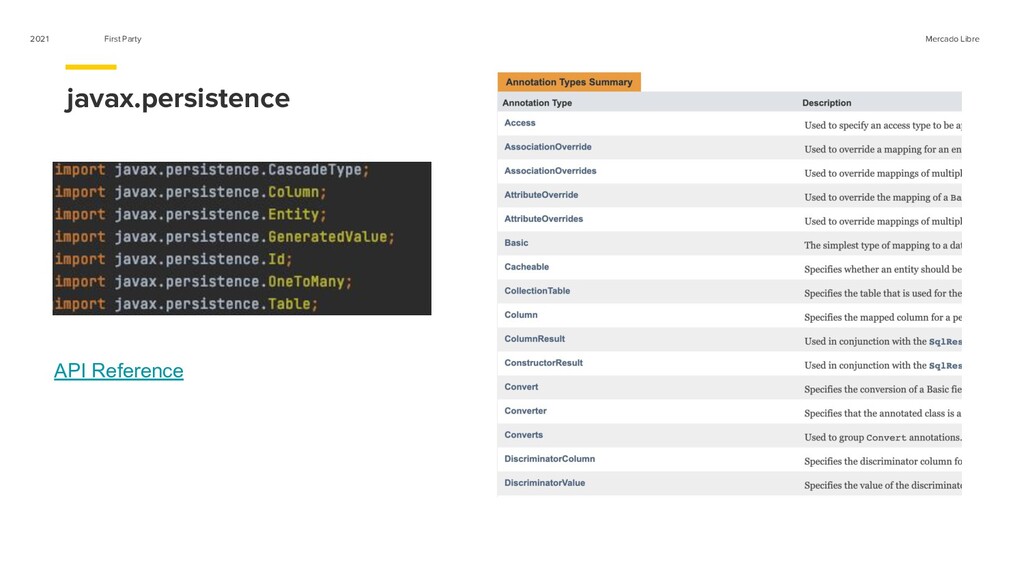1024x576 pixels.
Task: Click the import javax.persistence.Table line
Action: (186, 304)
